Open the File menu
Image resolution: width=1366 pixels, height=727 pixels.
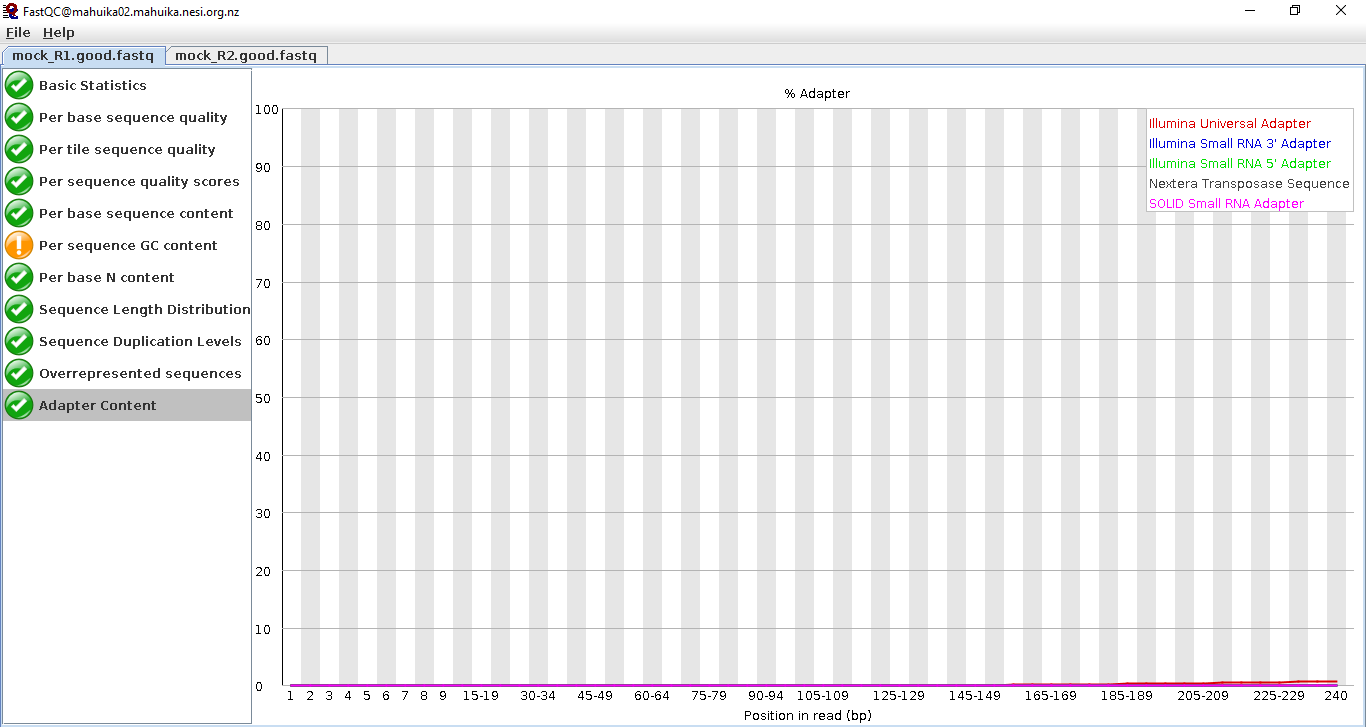coord(18,33)
